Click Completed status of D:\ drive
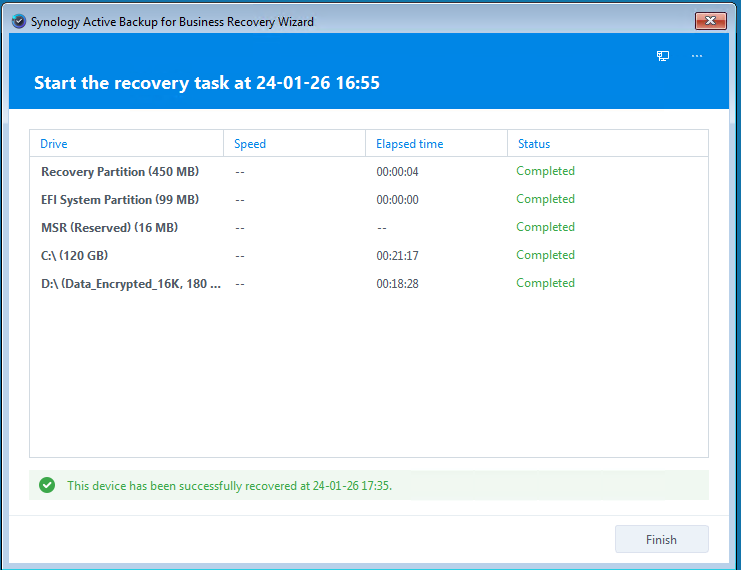 [545, 283]
